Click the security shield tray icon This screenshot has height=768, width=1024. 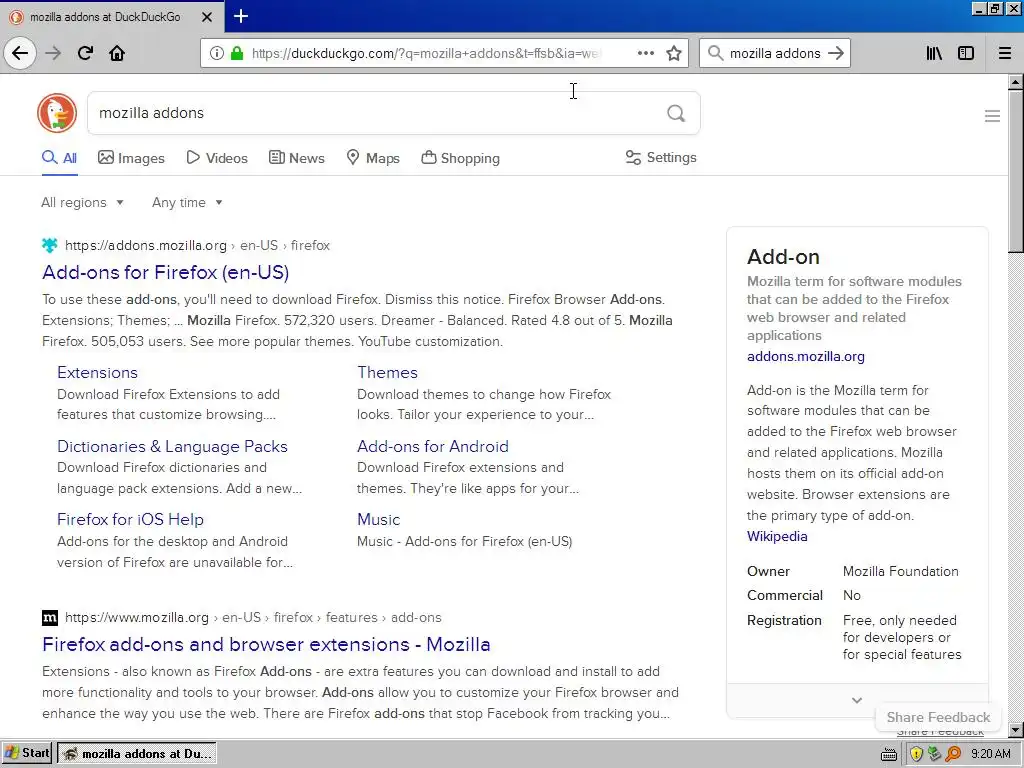click(x=916, y=754)
